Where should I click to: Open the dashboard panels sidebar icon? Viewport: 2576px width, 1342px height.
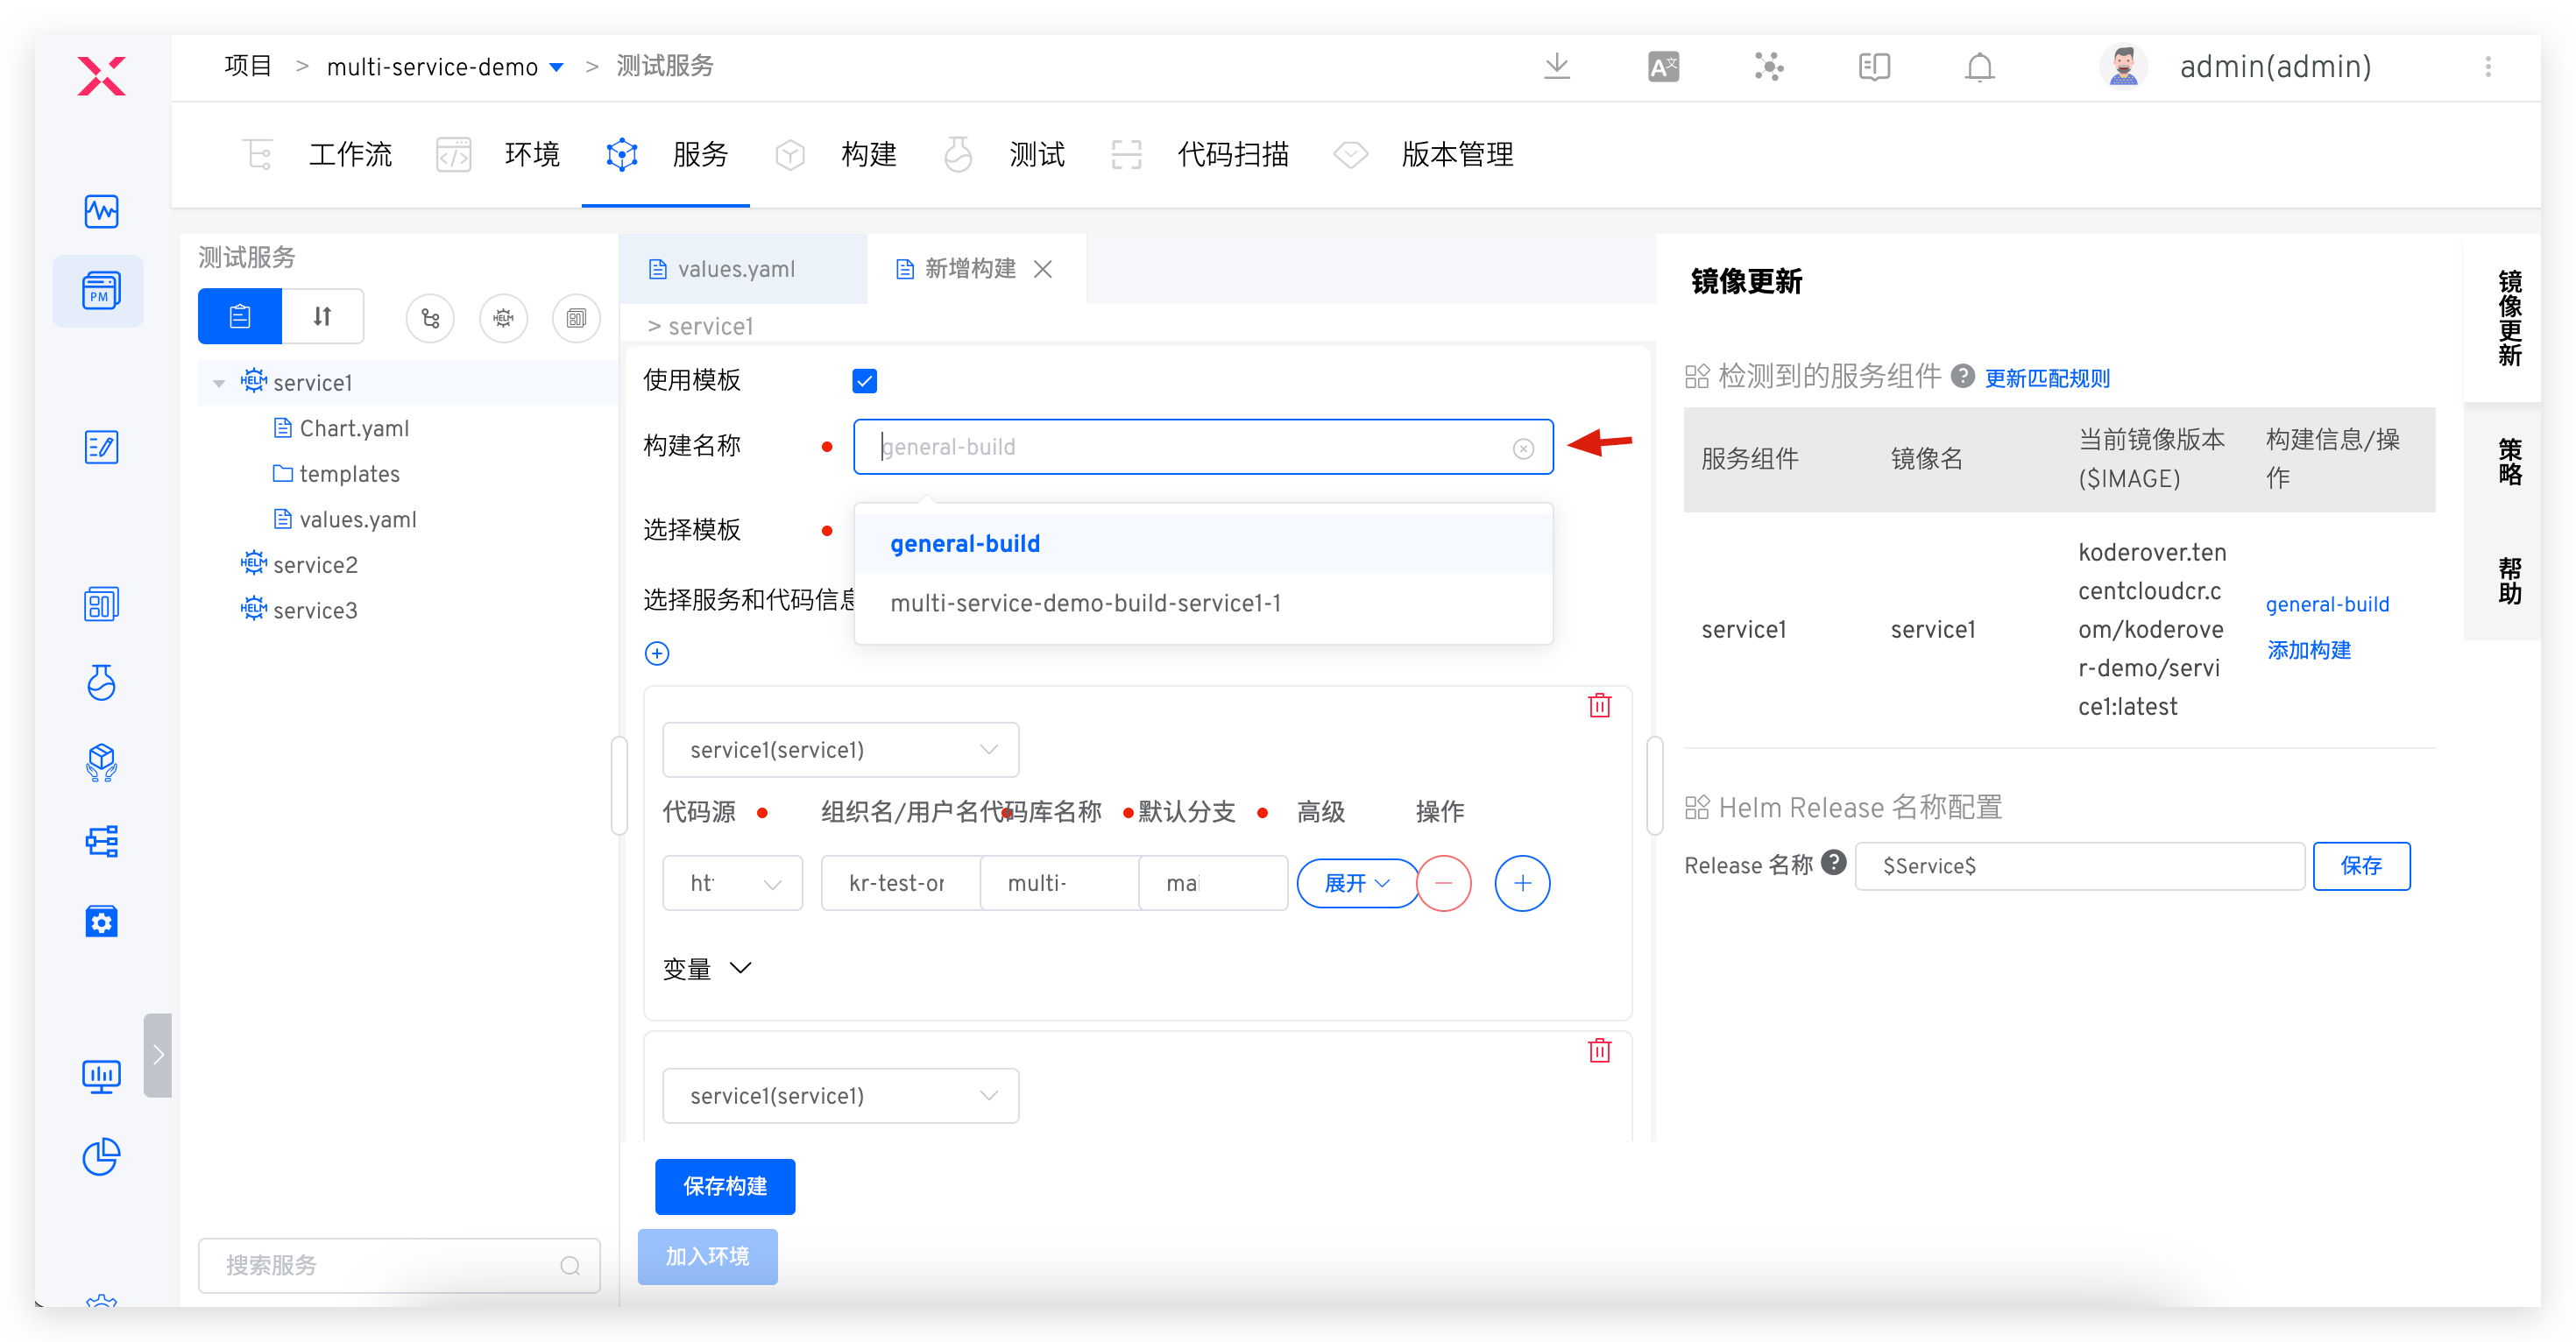click(x=101, y=604)
